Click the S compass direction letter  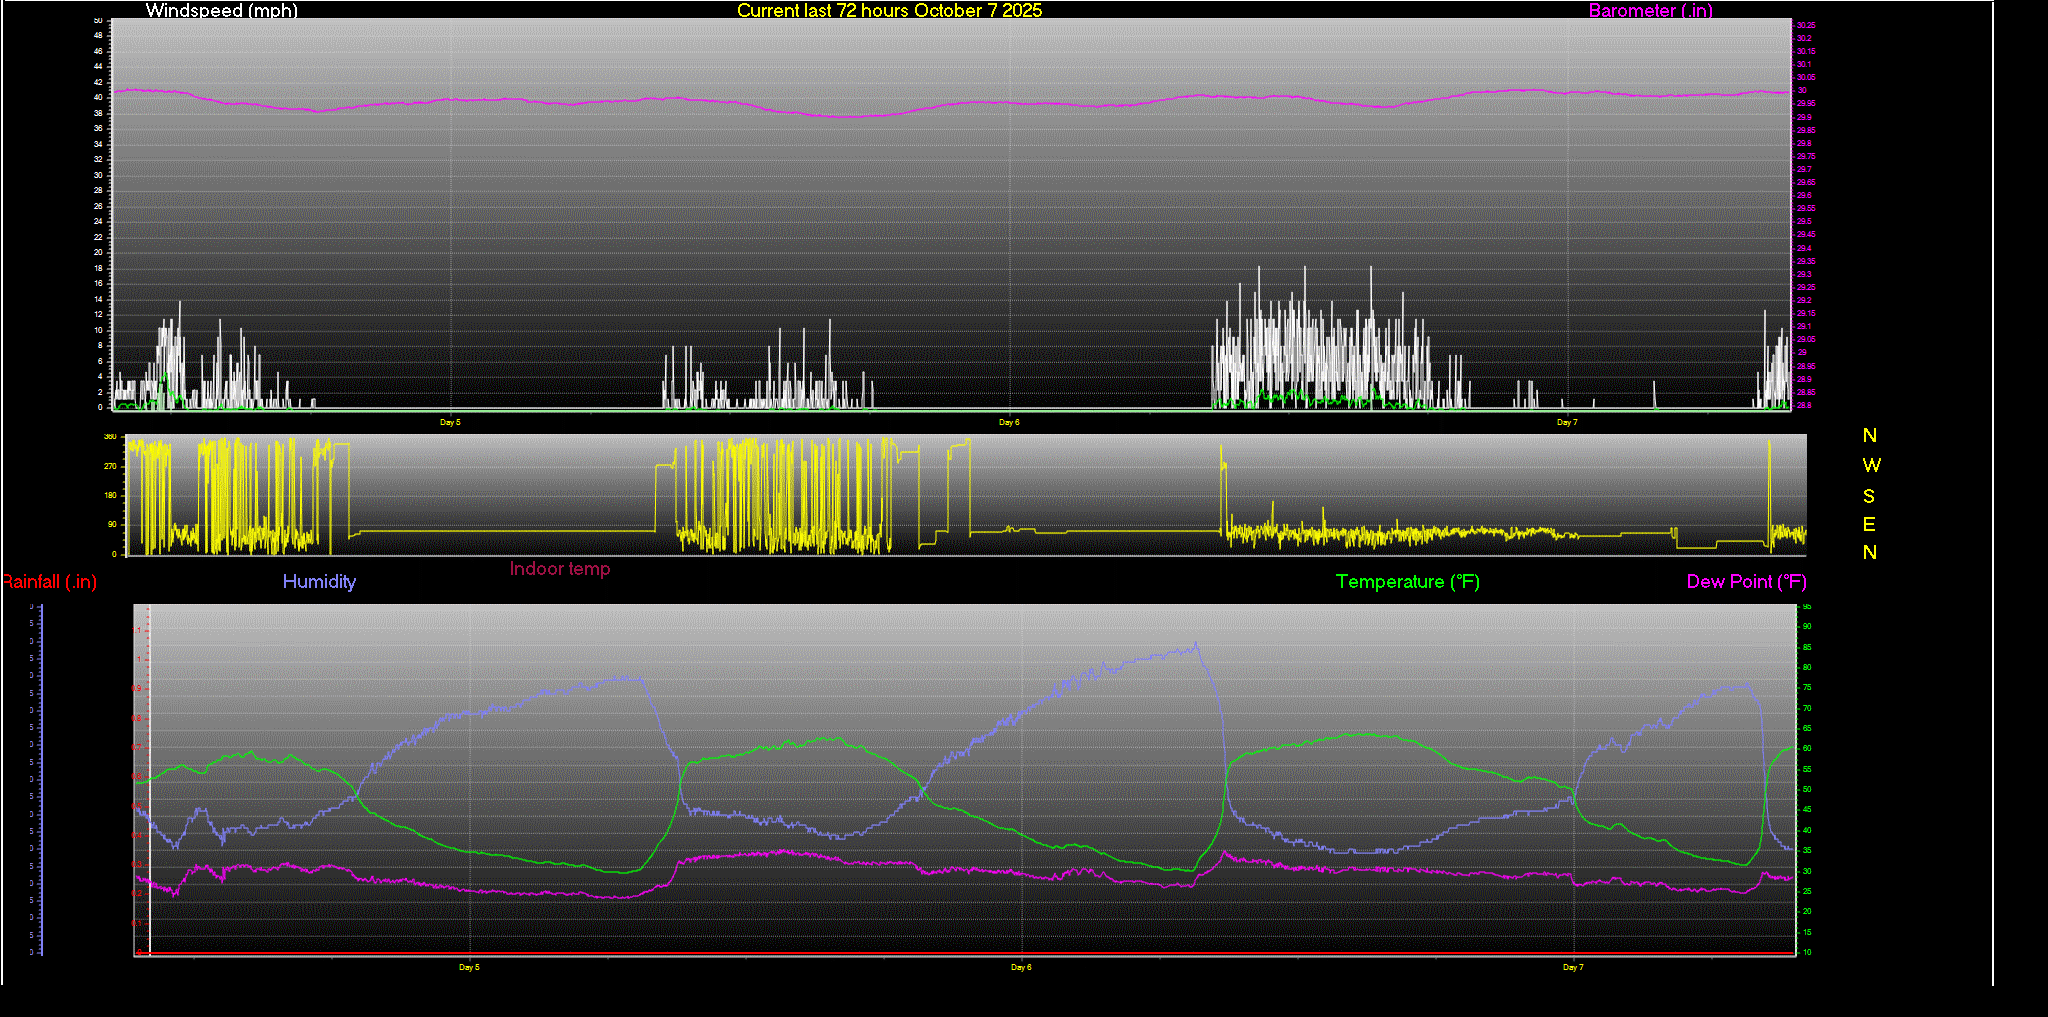click(1869, 496)
